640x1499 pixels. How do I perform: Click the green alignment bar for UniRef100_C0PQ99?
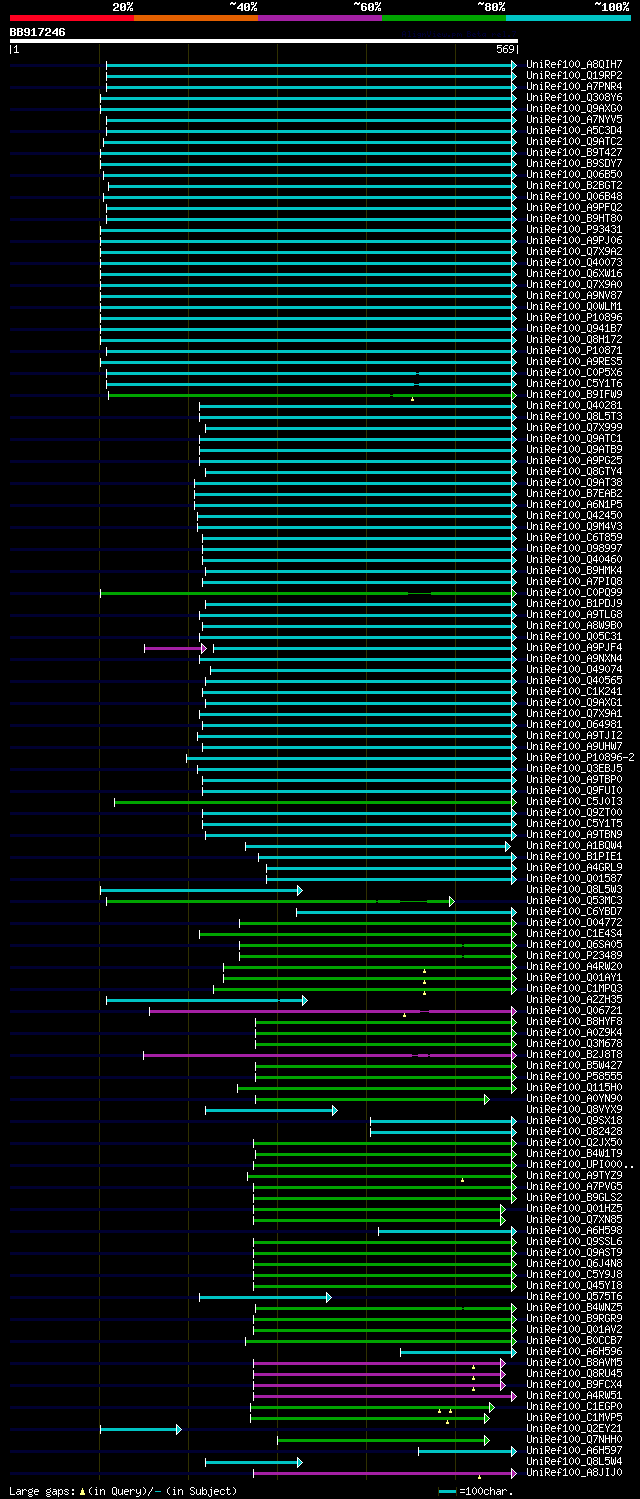(x=308, y=593)
